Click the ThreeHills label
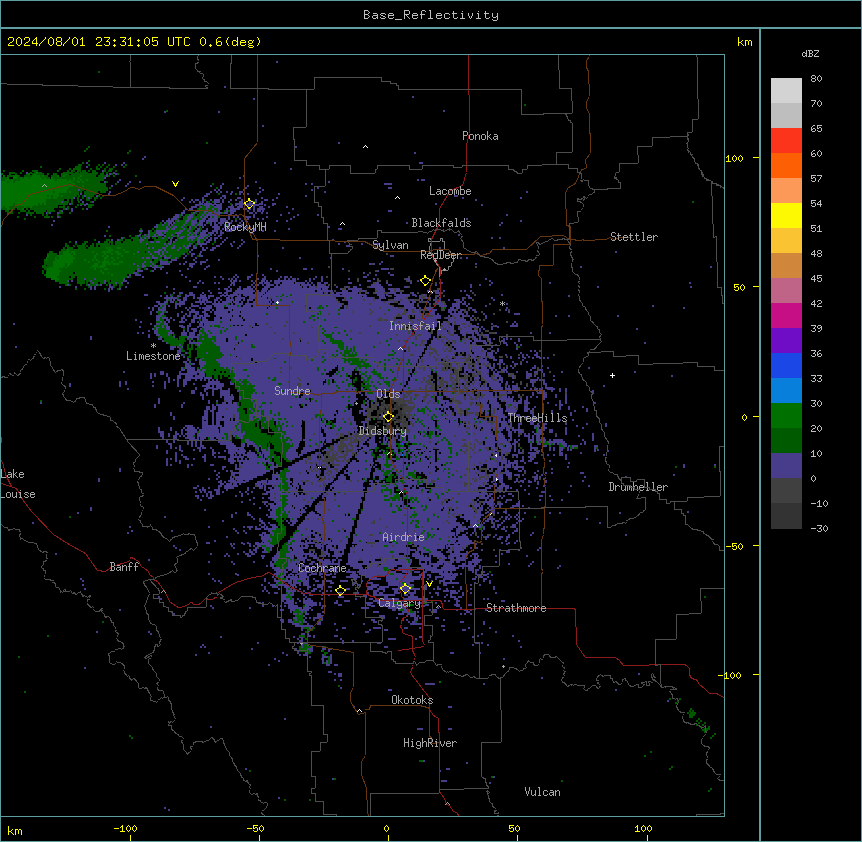 click(x=537, y=418)
